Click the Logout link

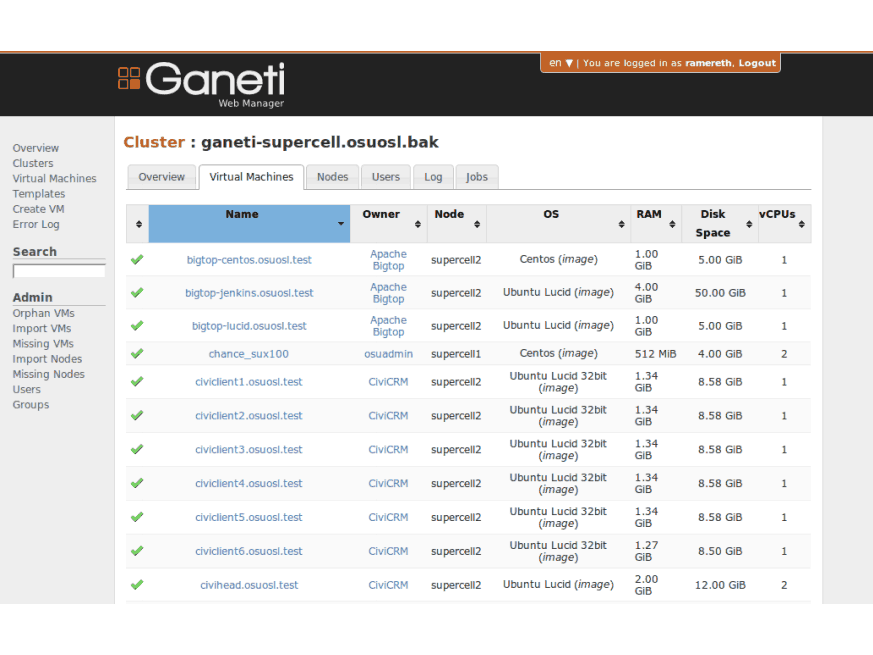pos(757,63)
